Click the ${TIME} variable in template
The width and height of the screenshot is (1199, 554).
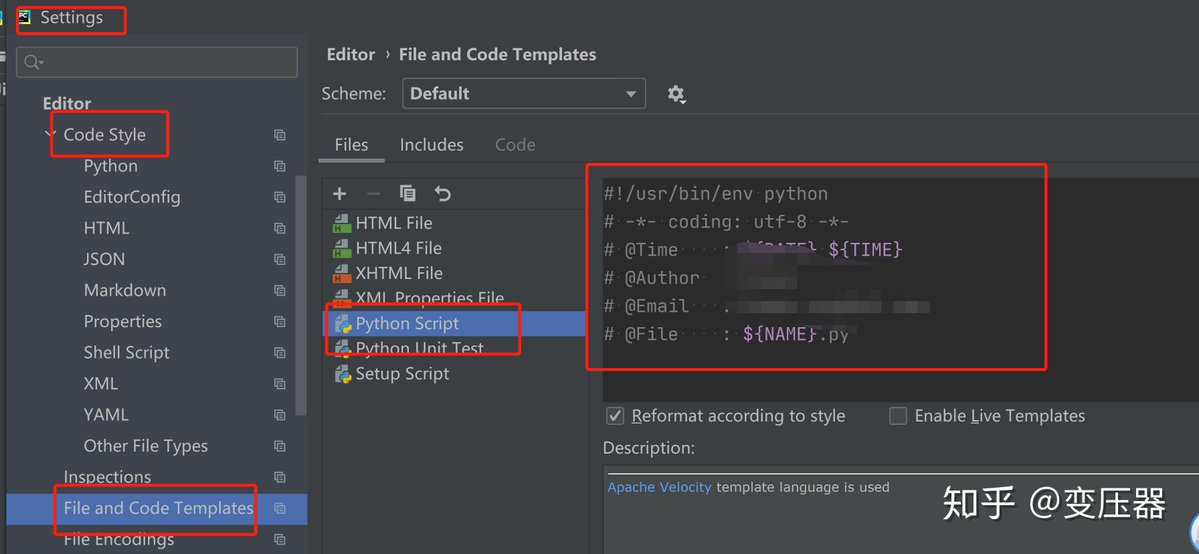[866, 250]
